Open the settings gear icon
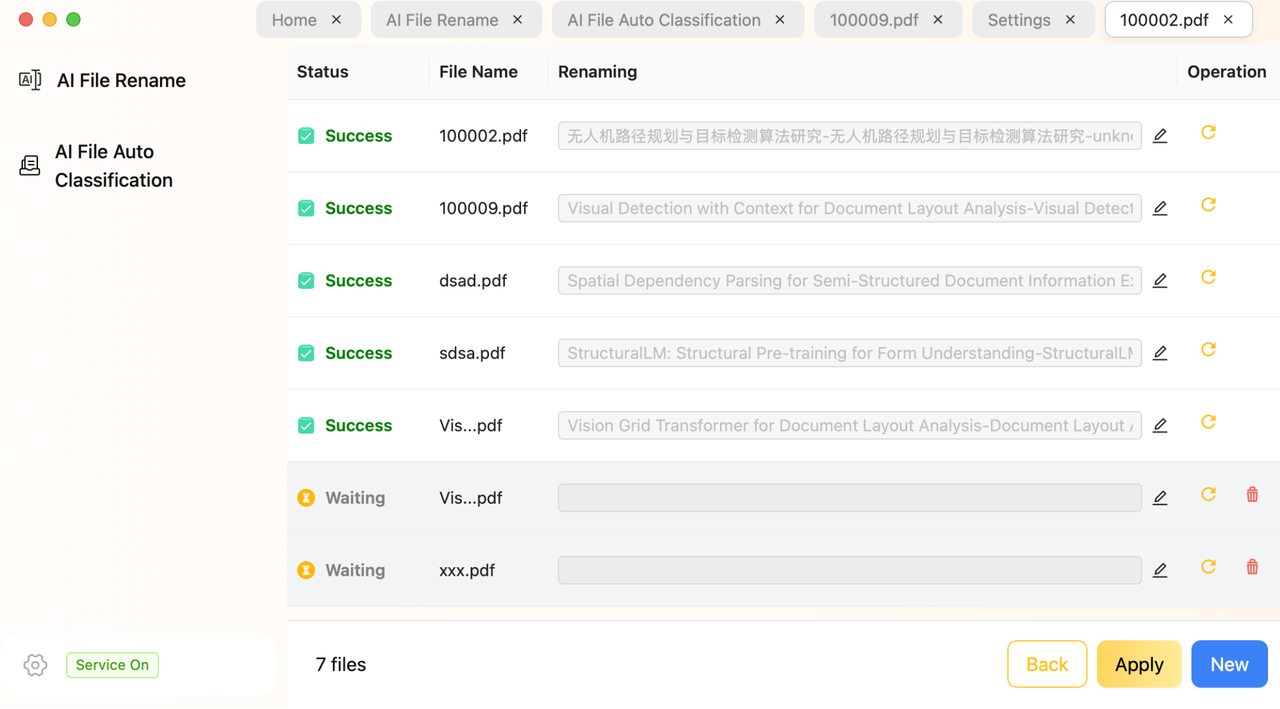The height and width of the screenshot is (709, 1280). click(x=35, y=665)
